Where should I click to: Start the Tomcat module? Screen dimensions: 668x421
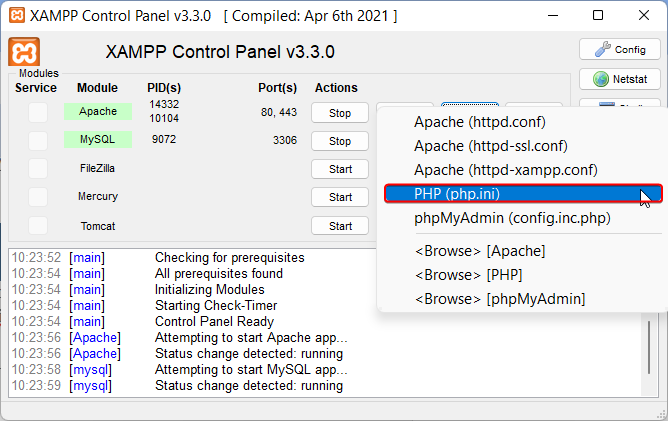click(x=340, y=226)
